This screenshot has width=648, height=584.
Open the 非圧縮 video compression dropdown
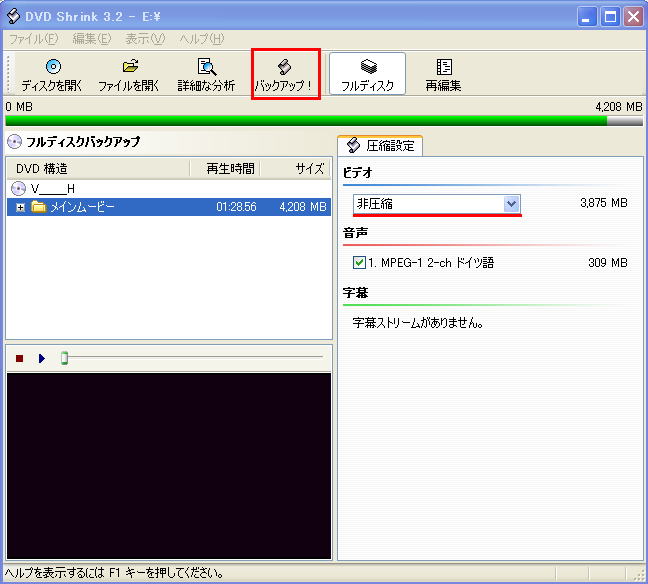tap(511, 204)
